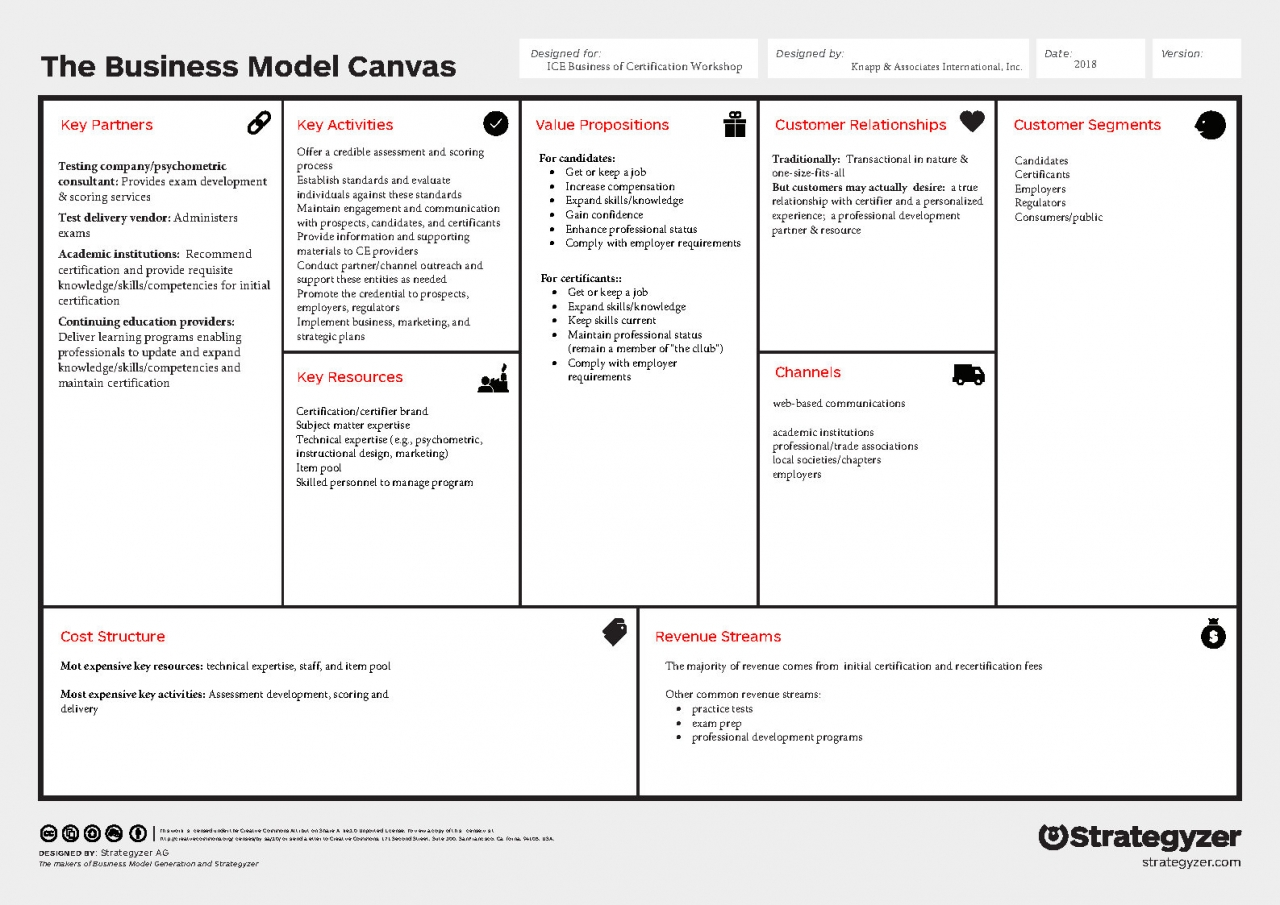Open the strategyzer.com link
Screen dimensions: 1280x905
coord(1191,862)
